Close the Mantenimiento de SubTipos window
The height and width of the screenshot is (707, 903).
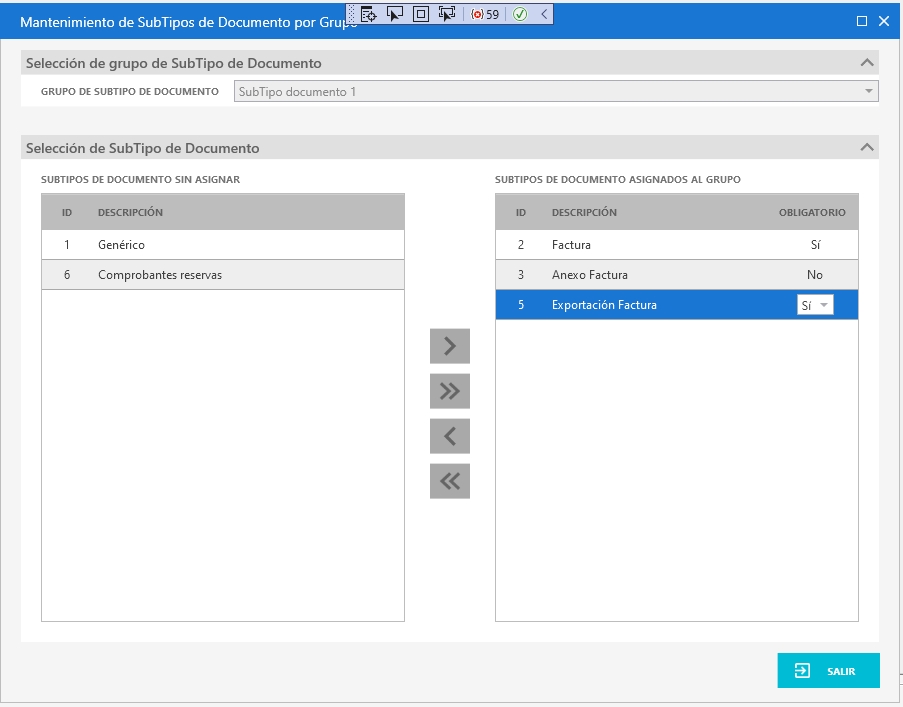[x=884, y=21]
